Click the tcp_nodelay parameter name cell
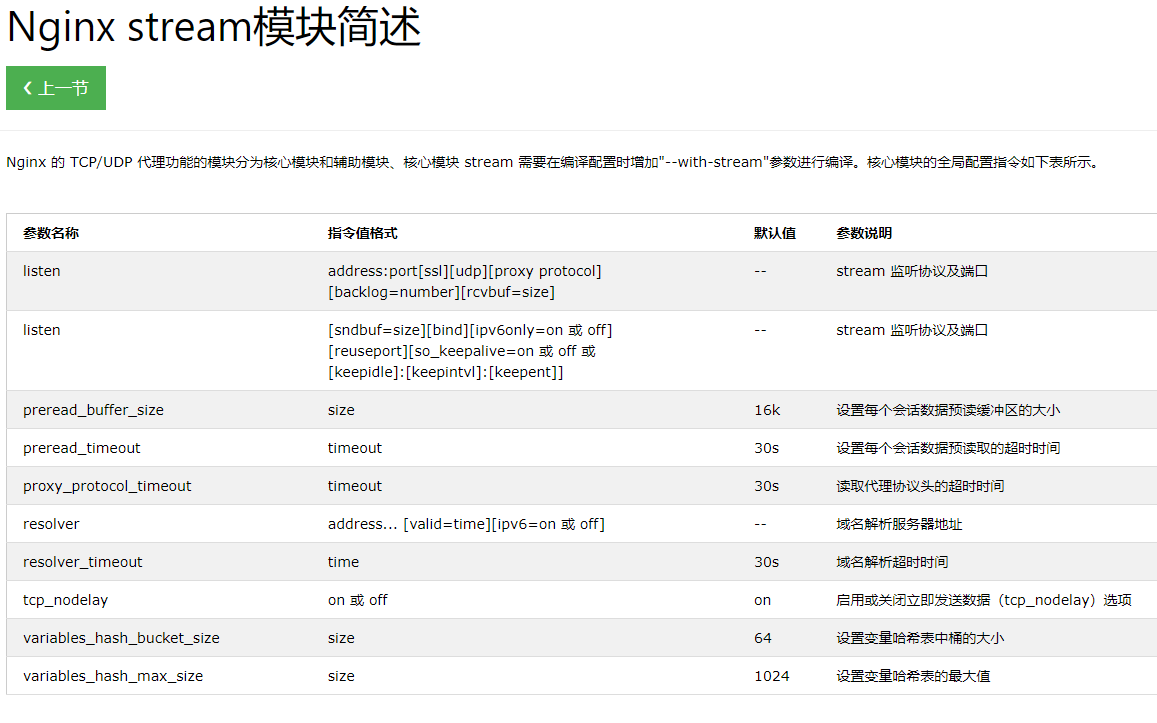The width and height of the screenshot is (1157, 723). [x=65, y=600]
